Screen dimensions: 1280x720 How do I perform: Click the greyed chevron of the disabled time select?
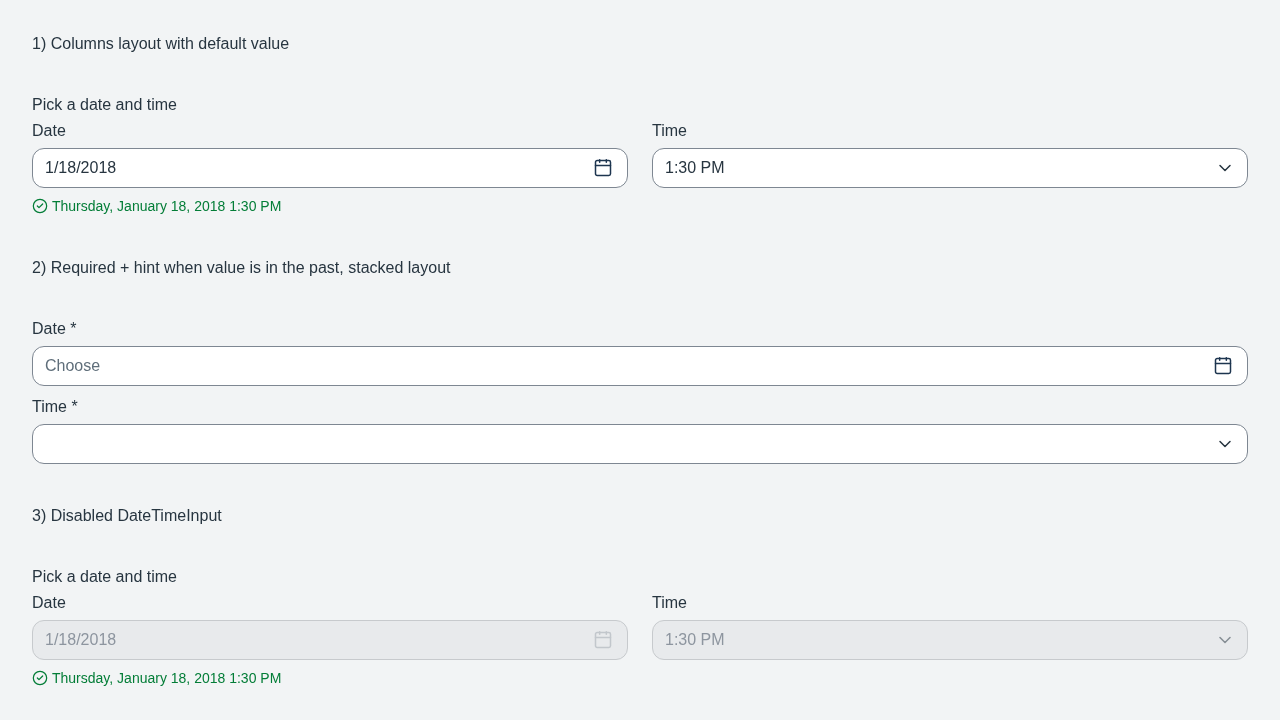point(1225,640)
